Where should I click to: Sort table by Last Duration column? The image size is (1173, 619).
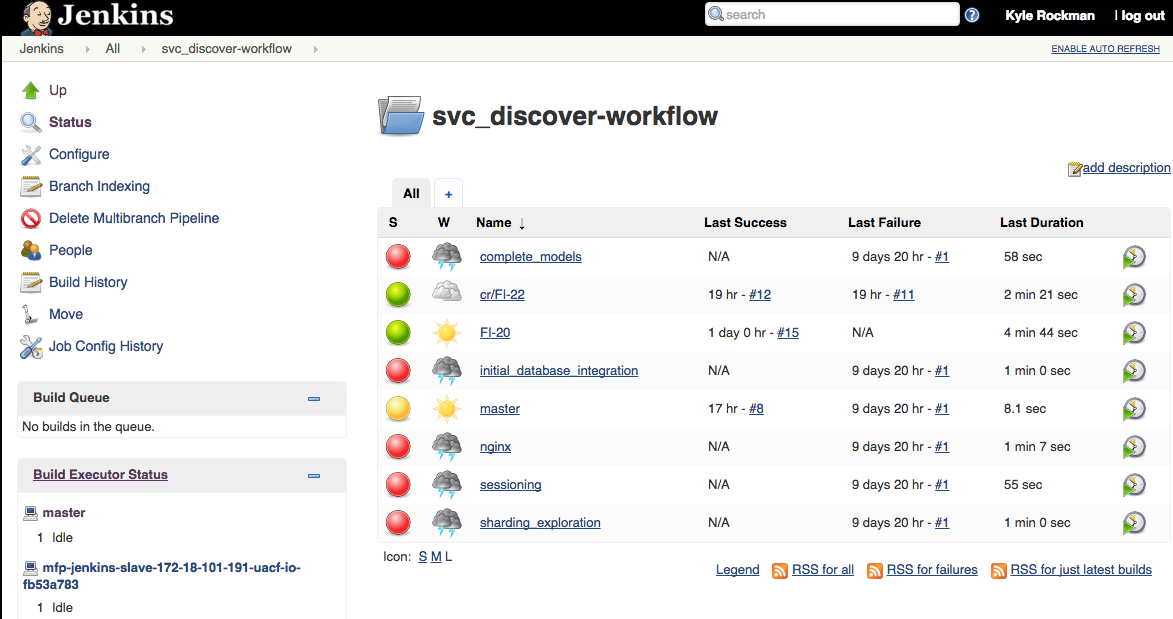[1041, 223]
